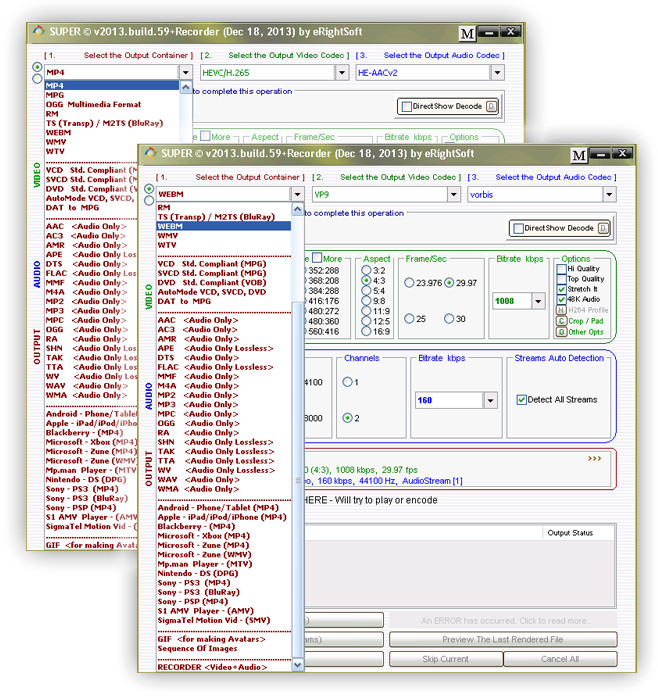Open the Crop / Pad option icon

(x=561, y=321)
